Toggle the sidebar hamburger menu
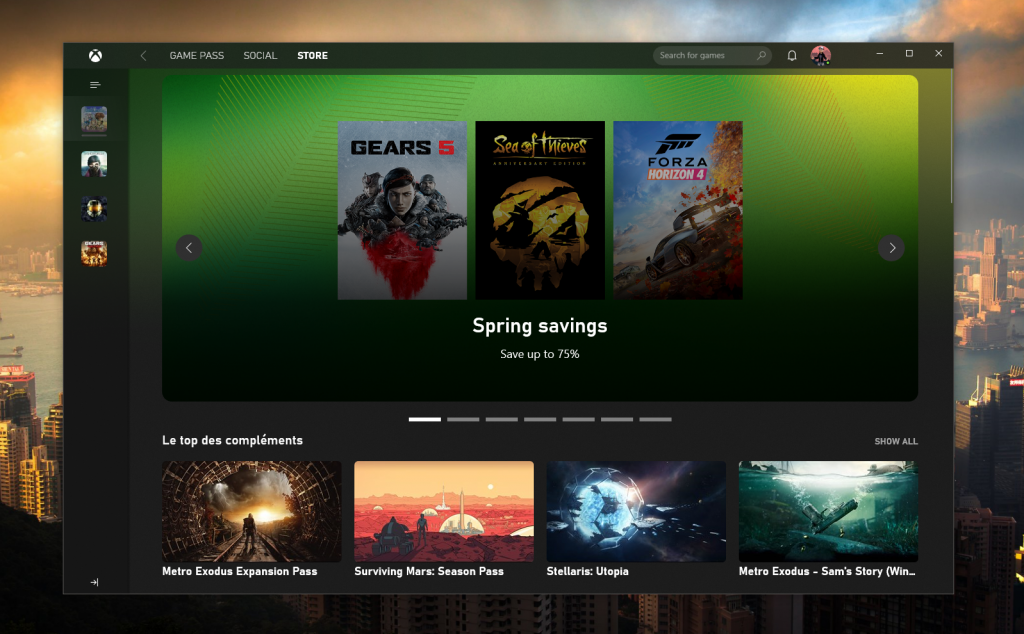Viewport: 1024px width, 634px height. point(95,85)
